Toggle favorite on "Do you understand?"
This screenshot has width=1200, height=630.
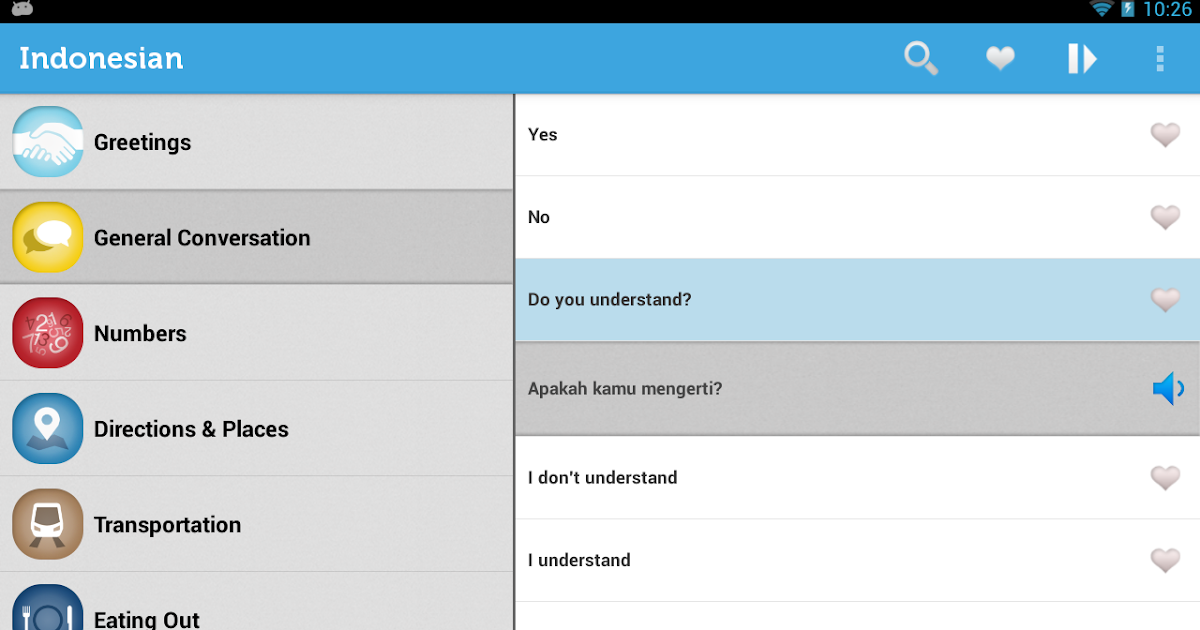click(1165, 300)
